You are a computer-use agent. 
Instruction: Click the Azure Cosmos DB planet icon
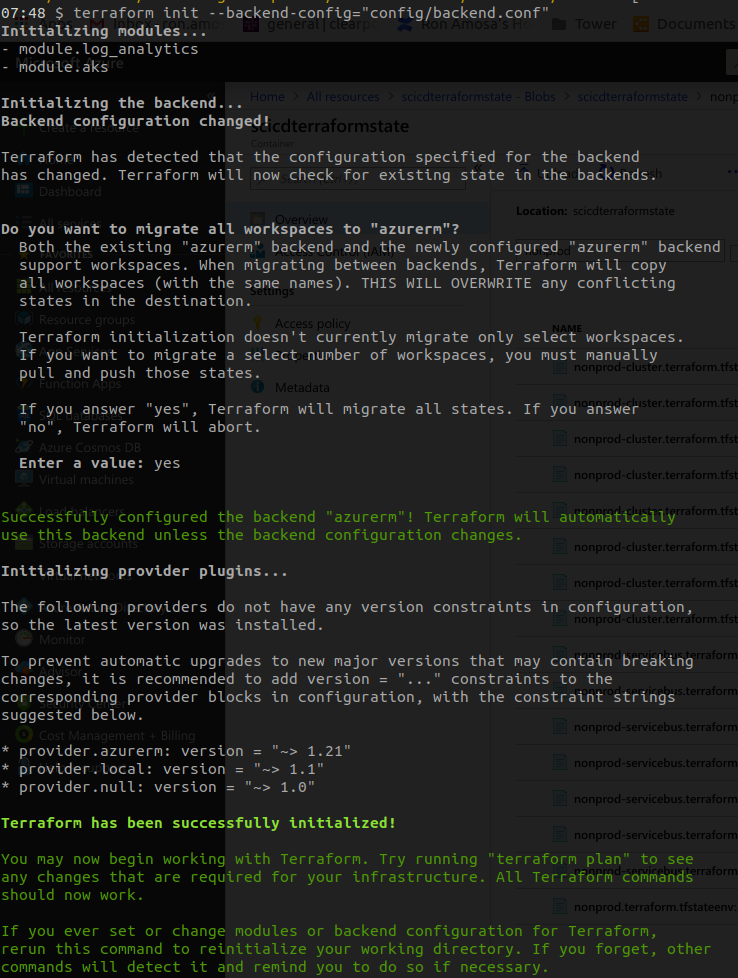(x=24, y=447)
